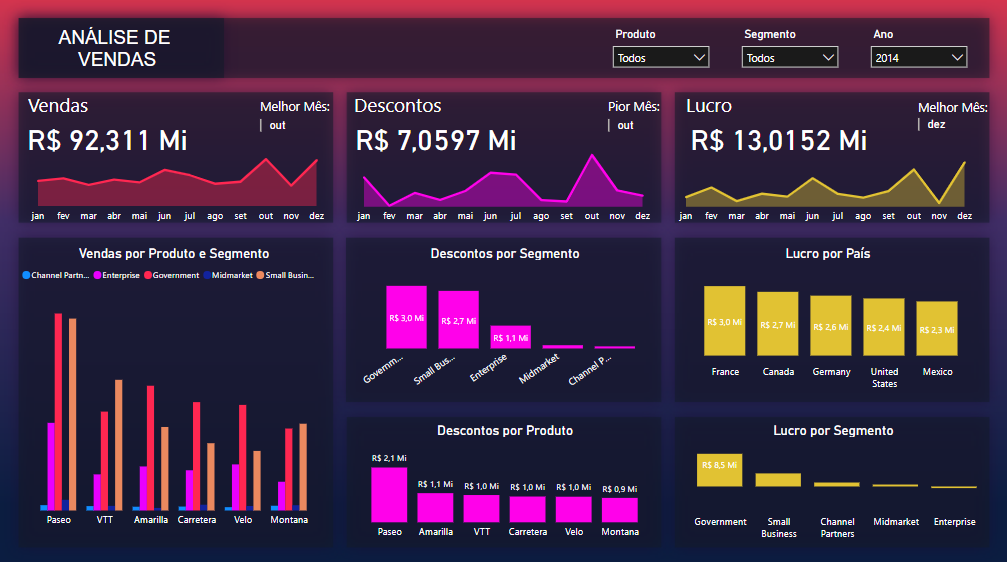Select the Germany profit bar

tap(831, 326)
